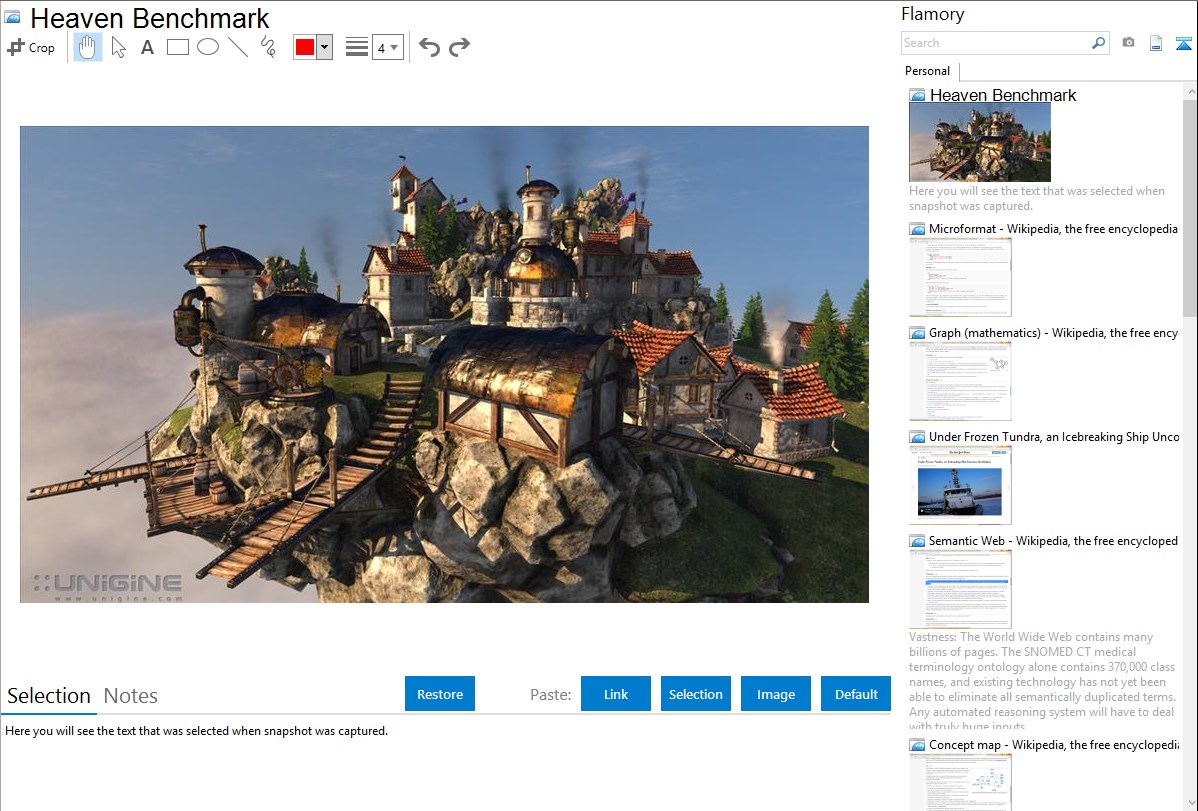
Task: Click the camera capture icon
Action: 1128,43
